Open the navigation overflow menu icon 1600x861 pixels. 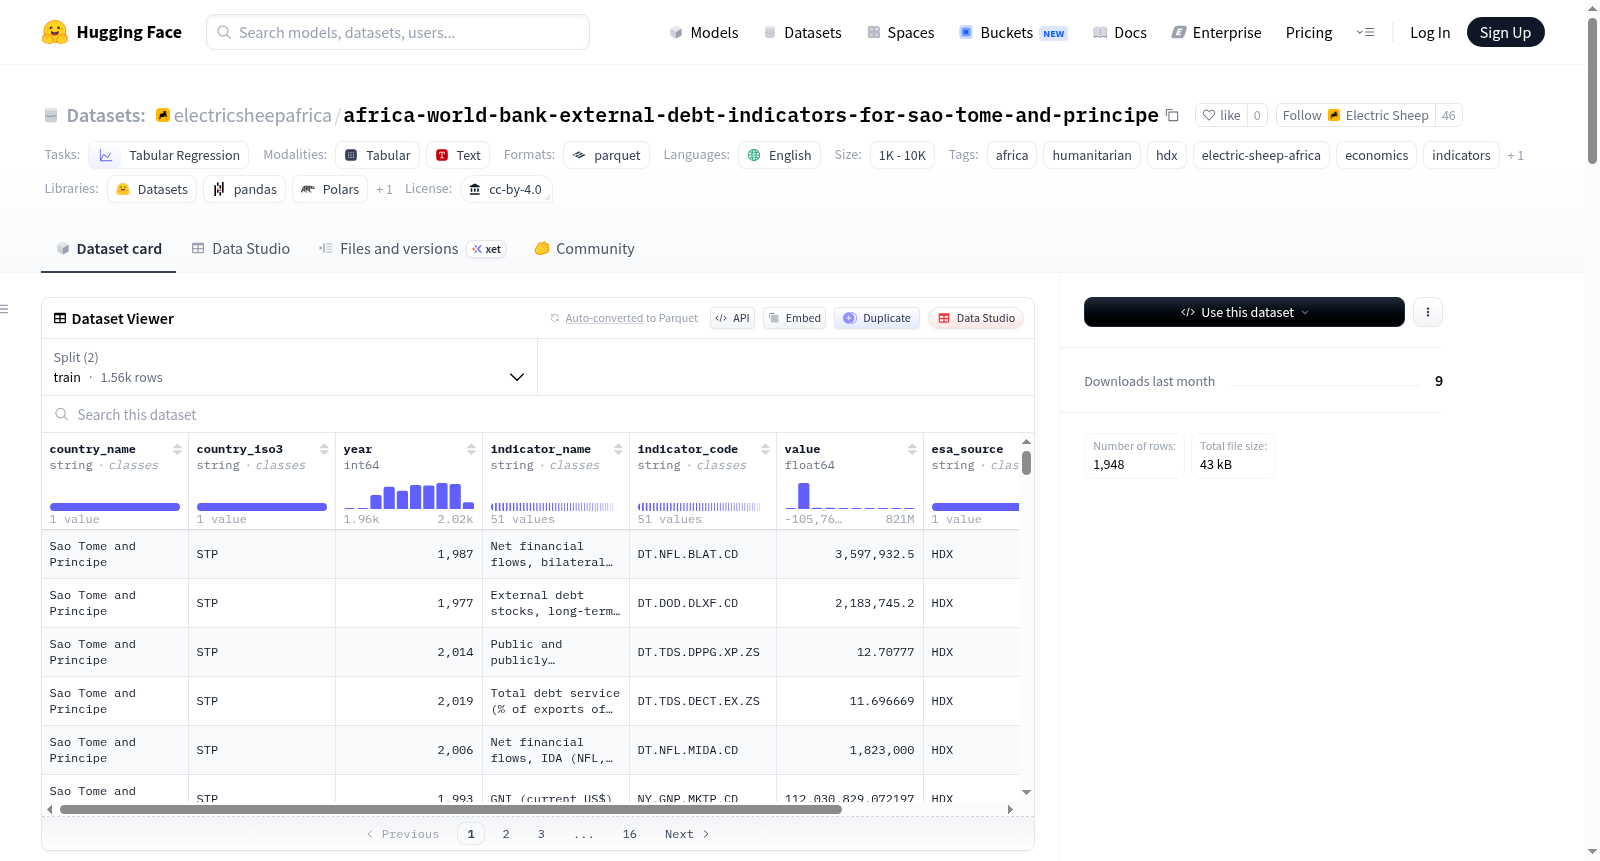(1365, 32)
